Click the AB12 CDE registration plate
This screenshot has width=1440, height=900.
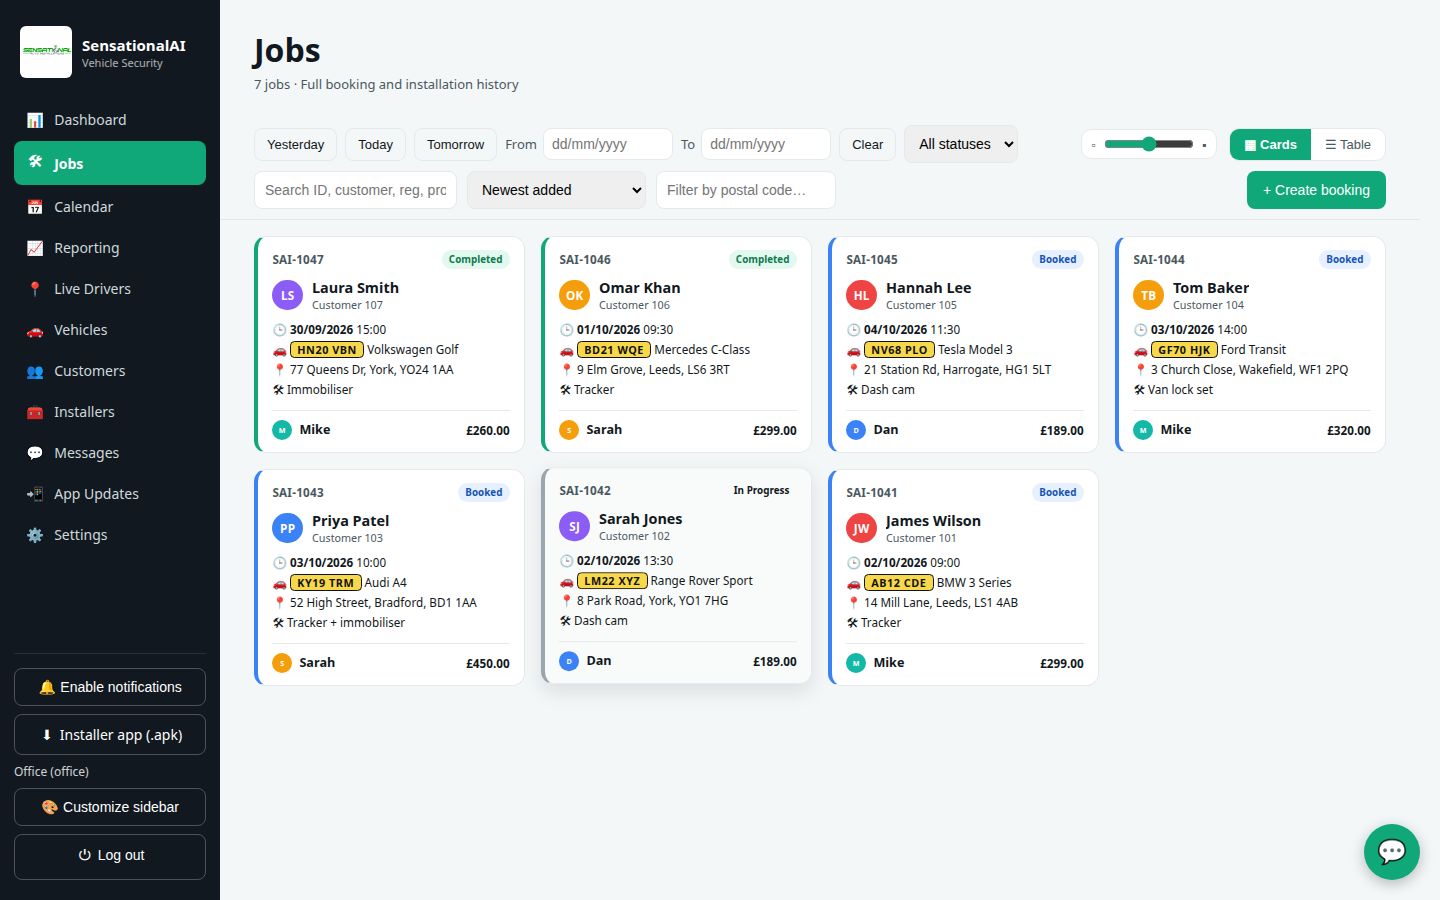[899, 583]
